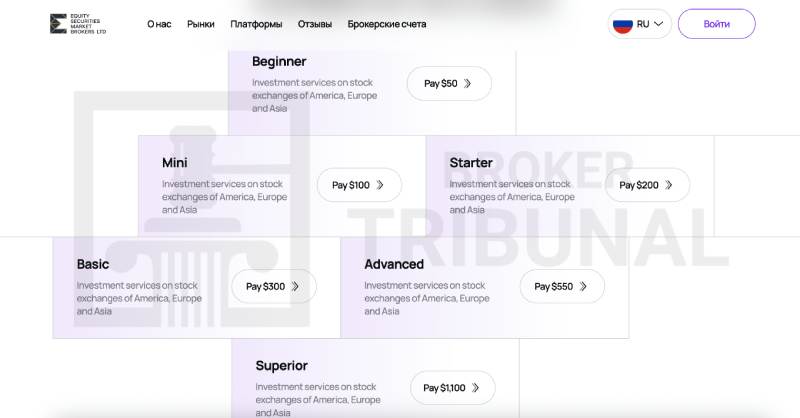This screenshot has width=800, height=418.
Task: Click the Pay $50 button
Action: pyautogui.click(x=449, y=84)
